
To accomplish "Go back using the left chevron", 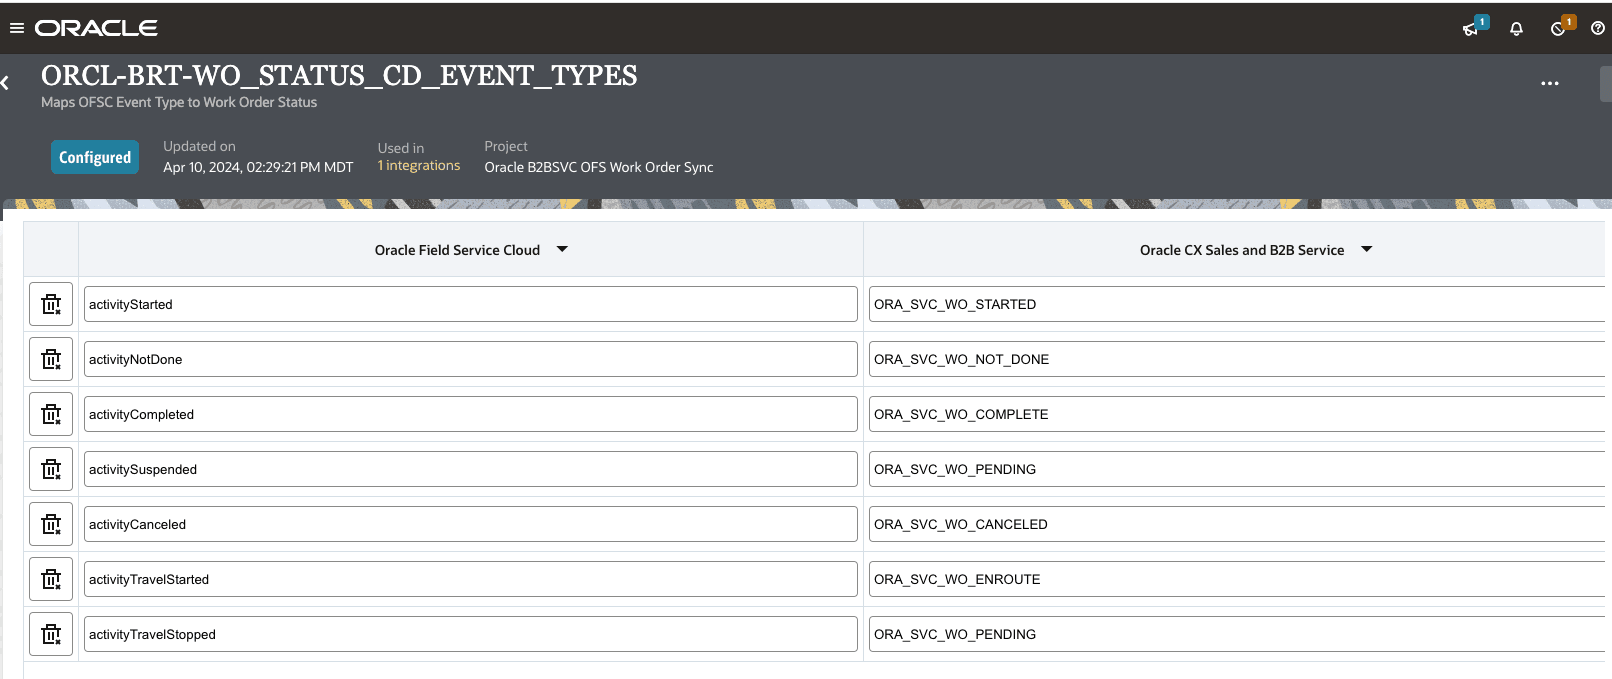I will point(5,83).
